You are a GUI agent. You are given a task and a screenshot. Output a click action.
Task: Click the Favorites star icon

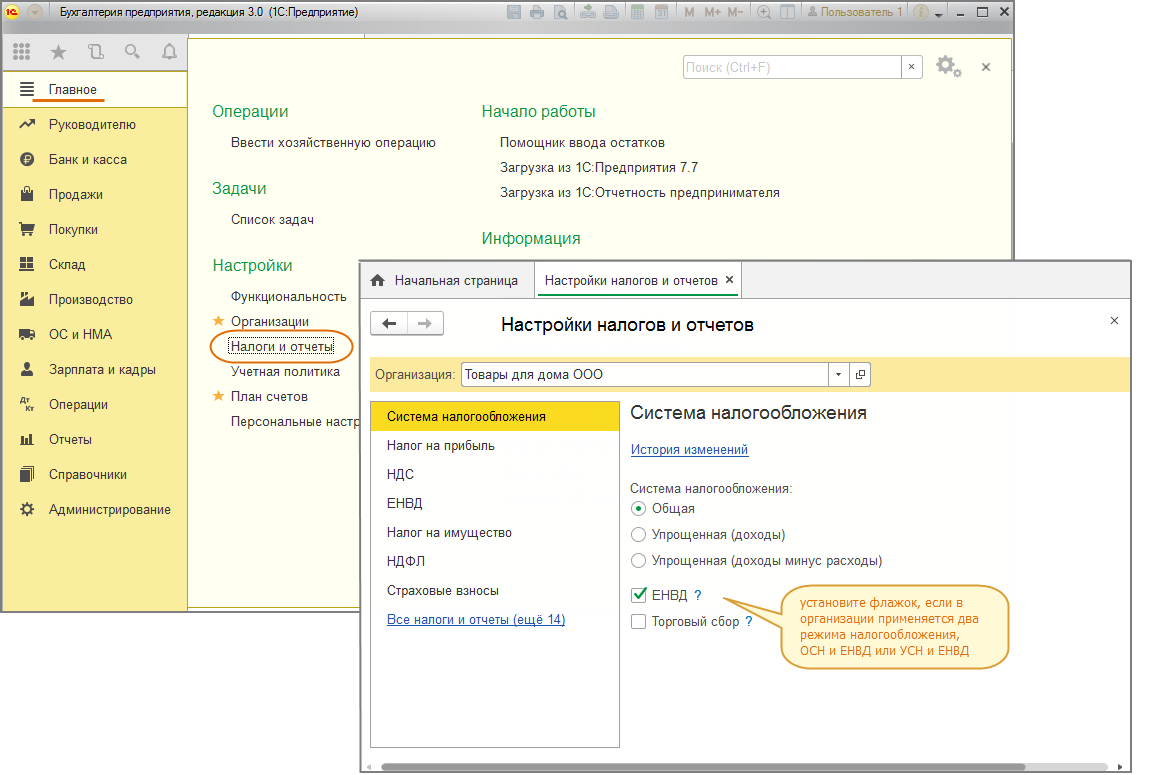58,52
